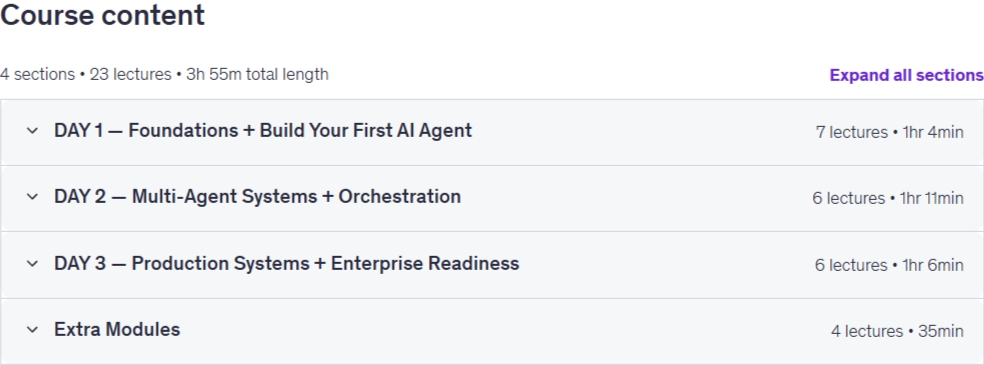Select DAY 3 — Production Systems + Enterprise Readiness
The image size is (984, 365).
click(x=287, y=263)
